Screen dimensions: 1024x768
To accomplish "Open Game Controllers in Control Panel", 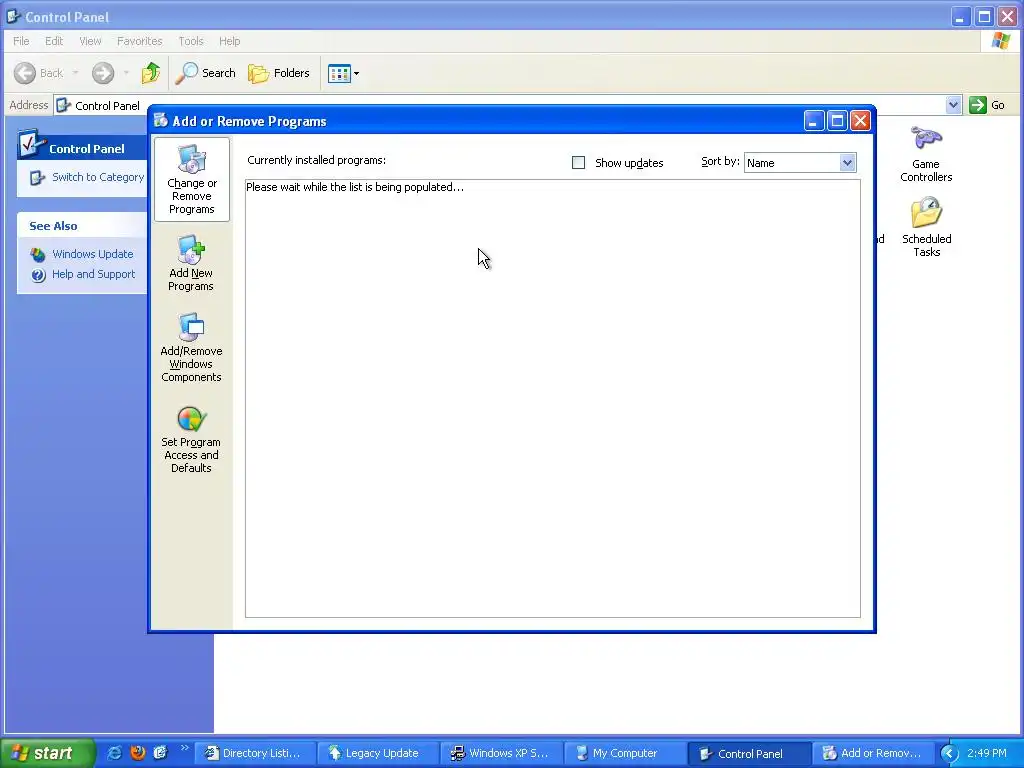I will point(925,155).
